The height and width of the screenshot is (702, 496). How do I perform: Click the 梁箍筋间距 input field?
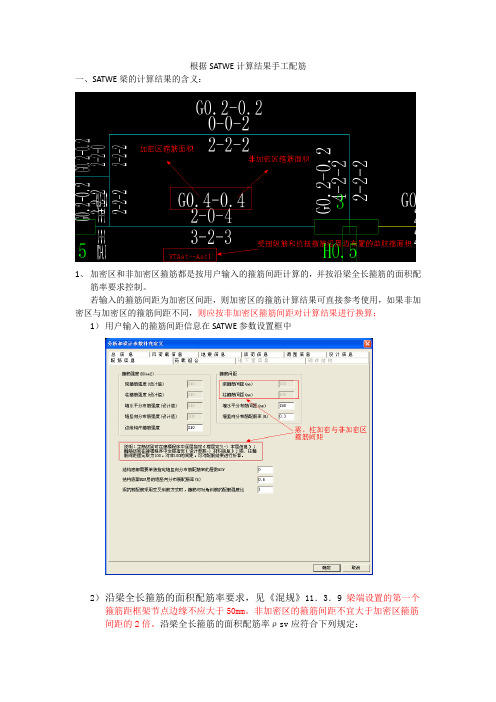(x=286, y=384)
